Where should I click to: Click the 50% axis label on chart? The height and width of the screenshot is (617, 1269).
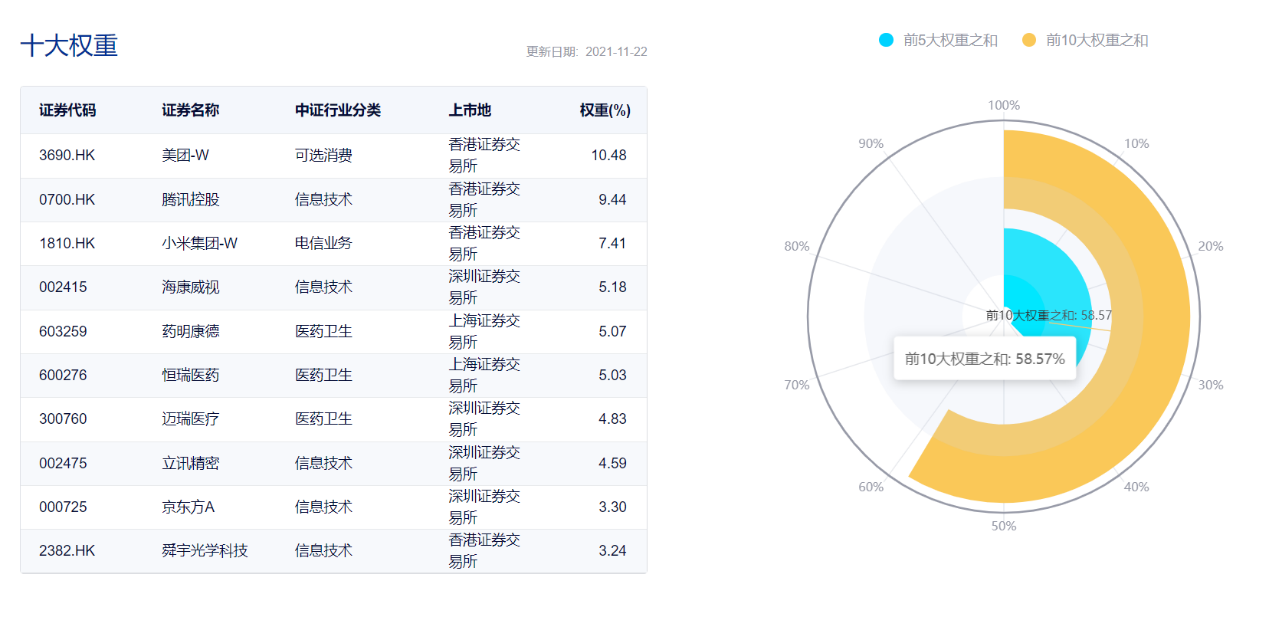(1002, 524)
